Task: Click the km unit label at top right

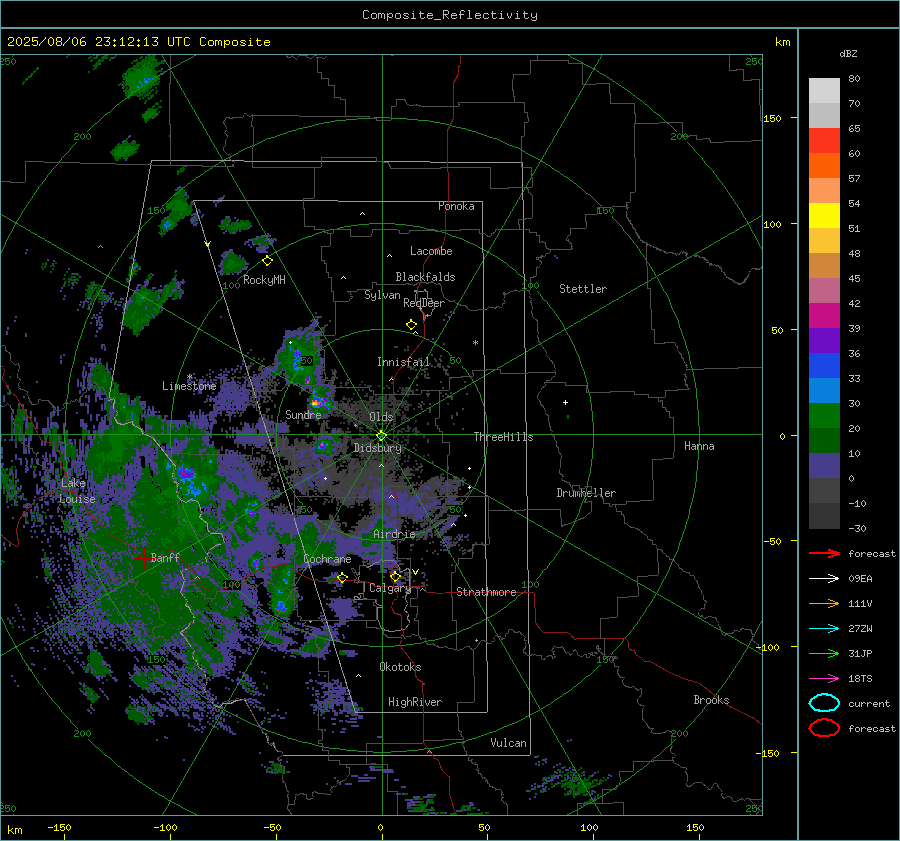Action: (782, 42)
